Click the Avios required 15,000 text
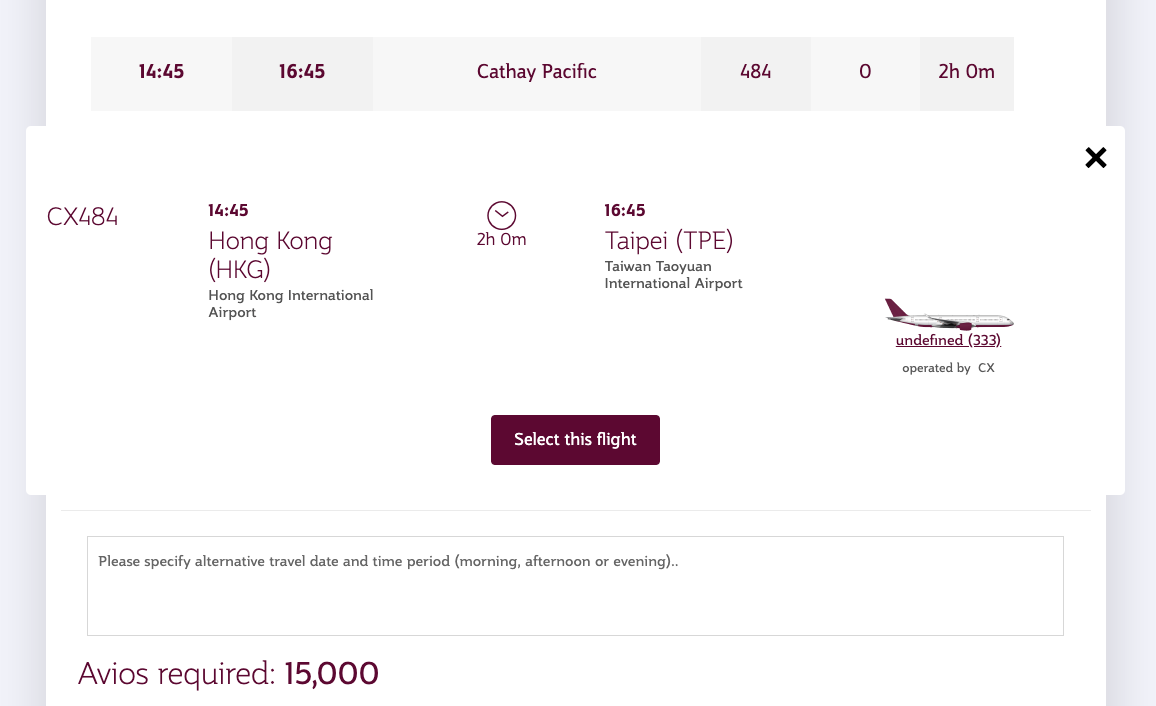Screen dimensions: 1156x706 coord(227,673)
